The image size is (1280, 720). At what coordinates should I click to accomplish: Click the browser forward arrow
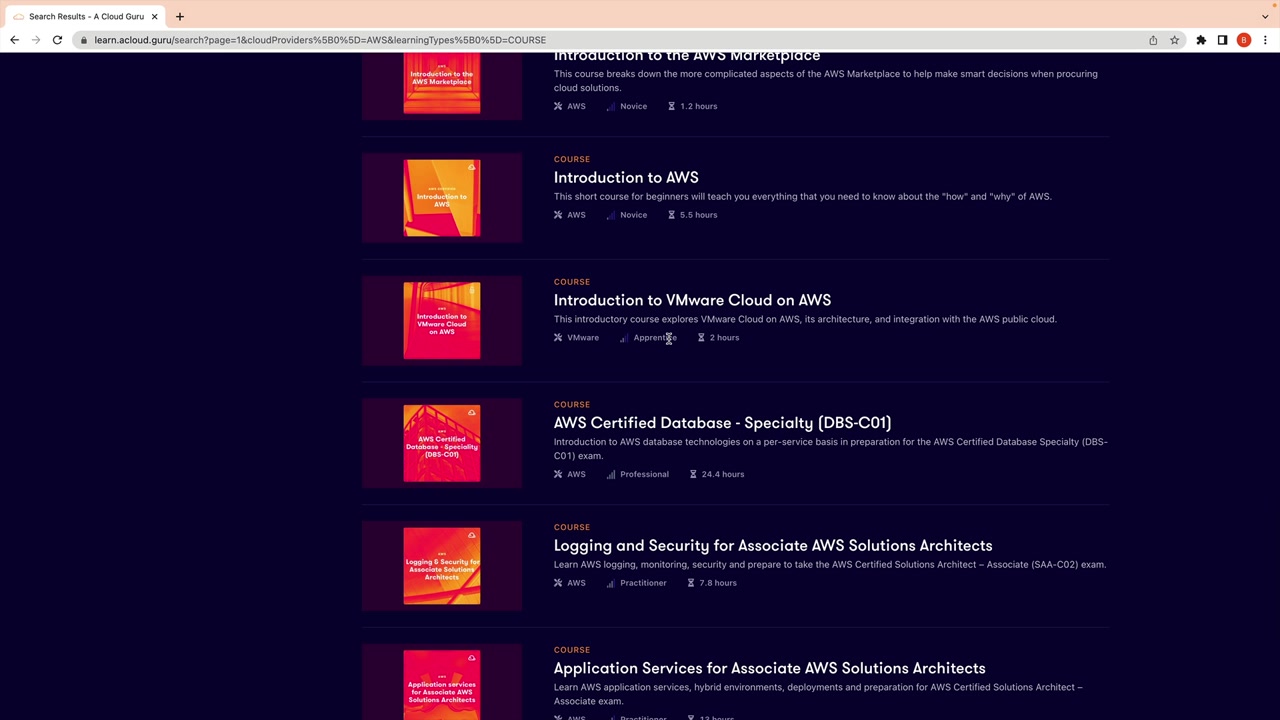(36, 40)
